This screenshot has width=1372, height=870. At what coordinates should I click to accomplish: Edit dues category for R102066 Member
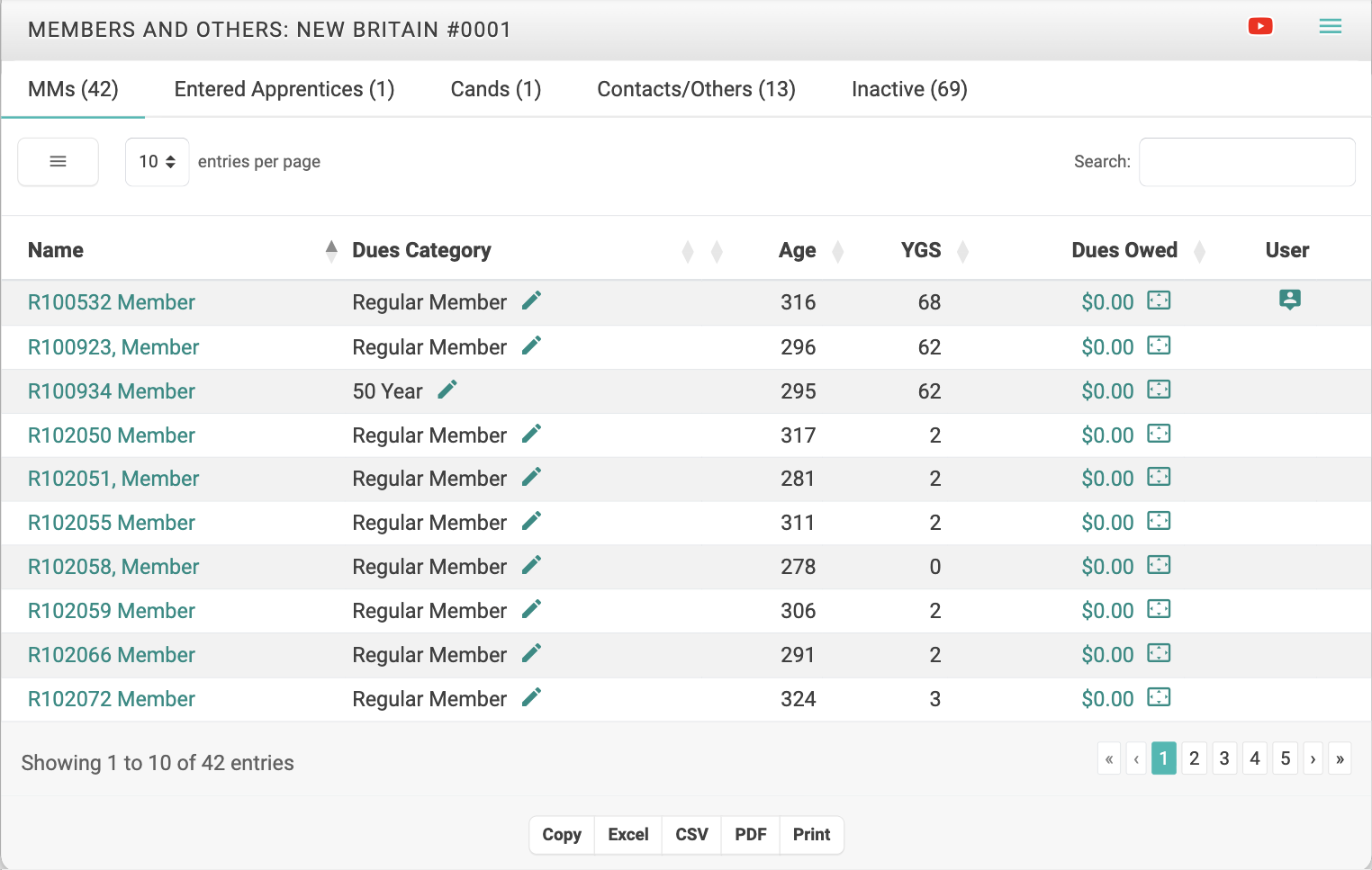tap(532, 652)
